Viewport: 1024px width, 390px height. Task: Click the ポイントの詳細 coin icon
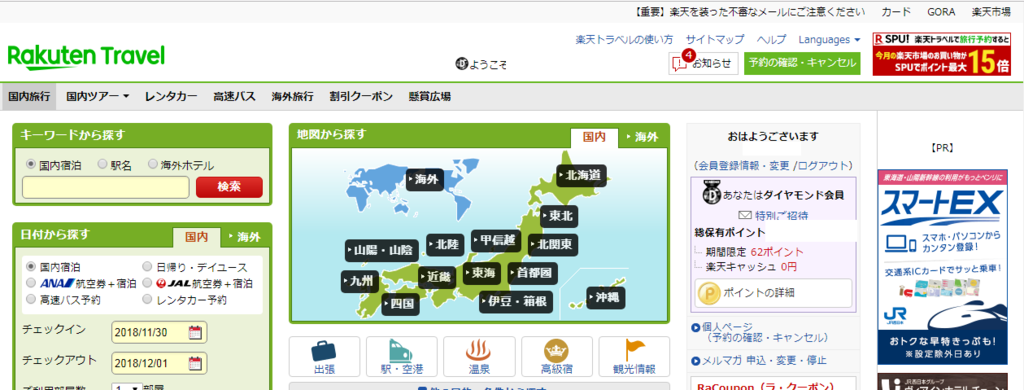coord(708,292)
